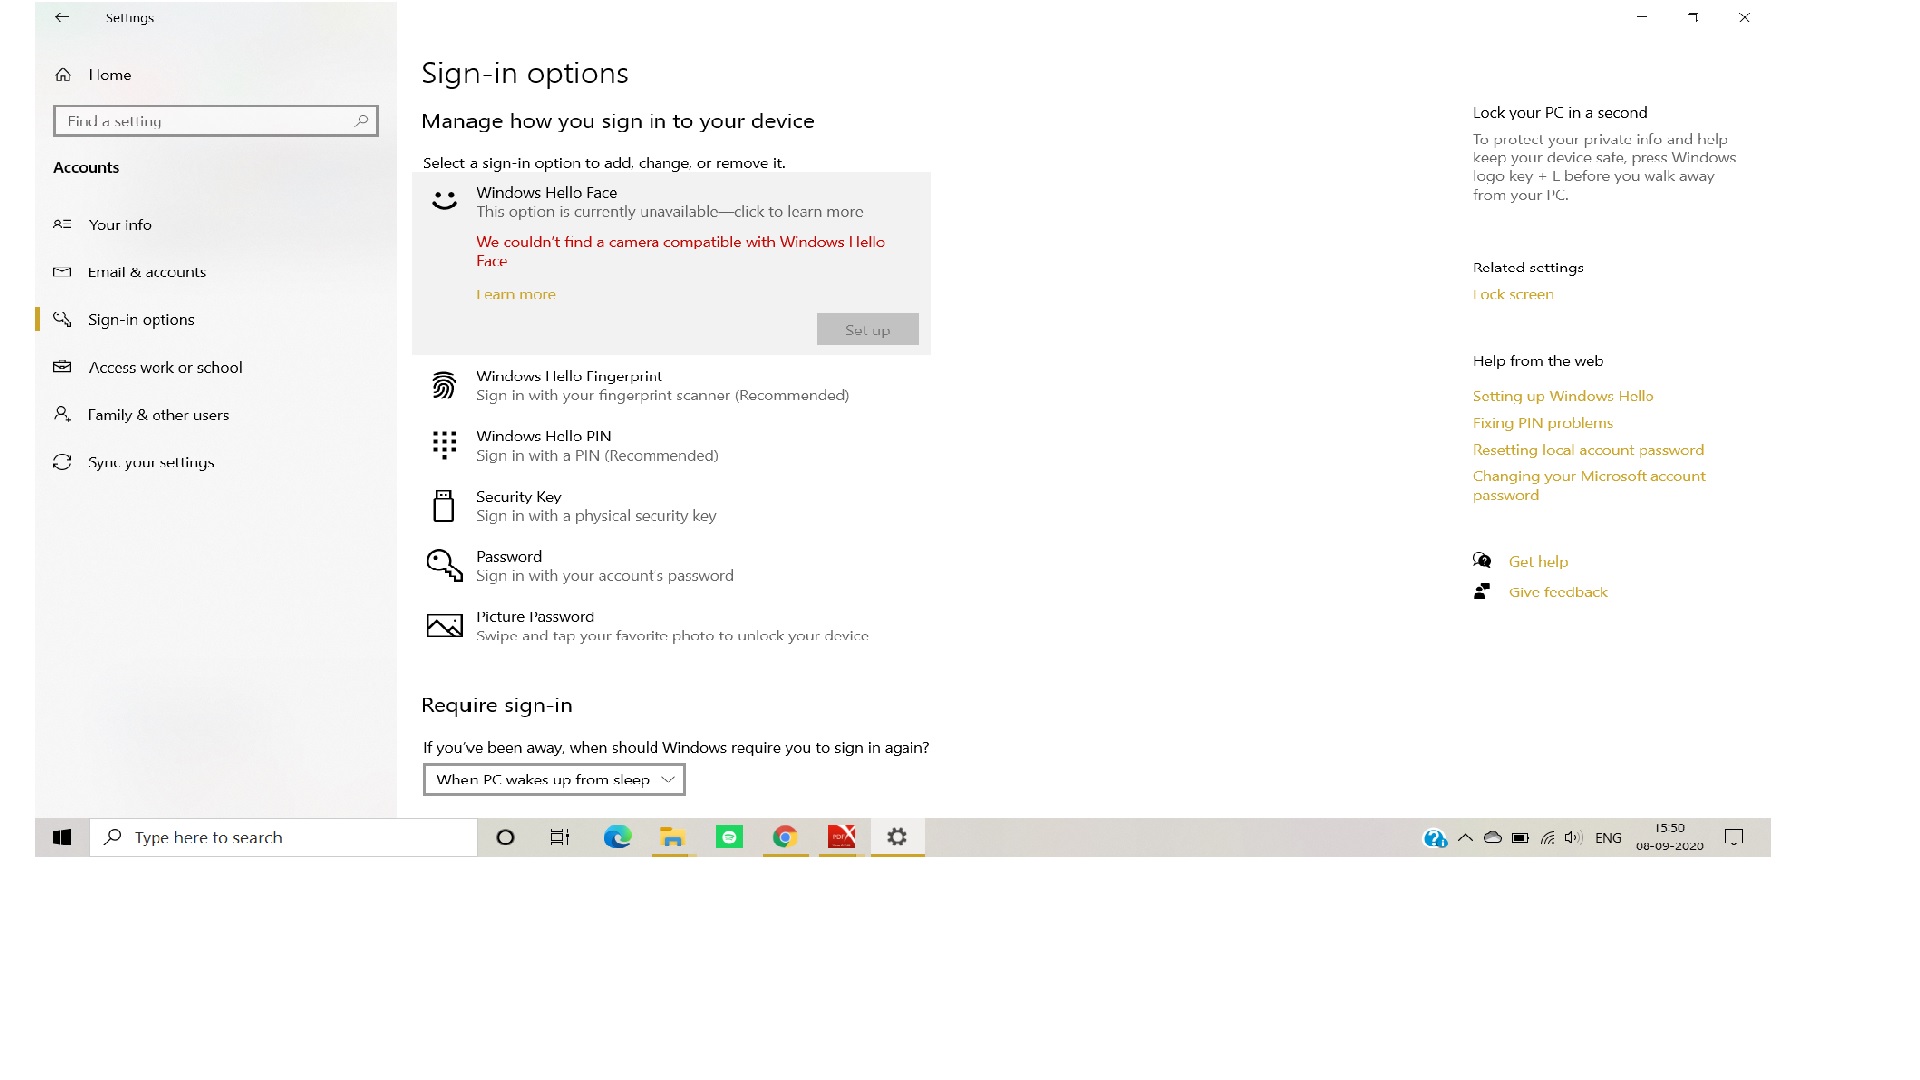
Task: Click the OneDrive cloud tray icon
Action: pos(1493,838)
